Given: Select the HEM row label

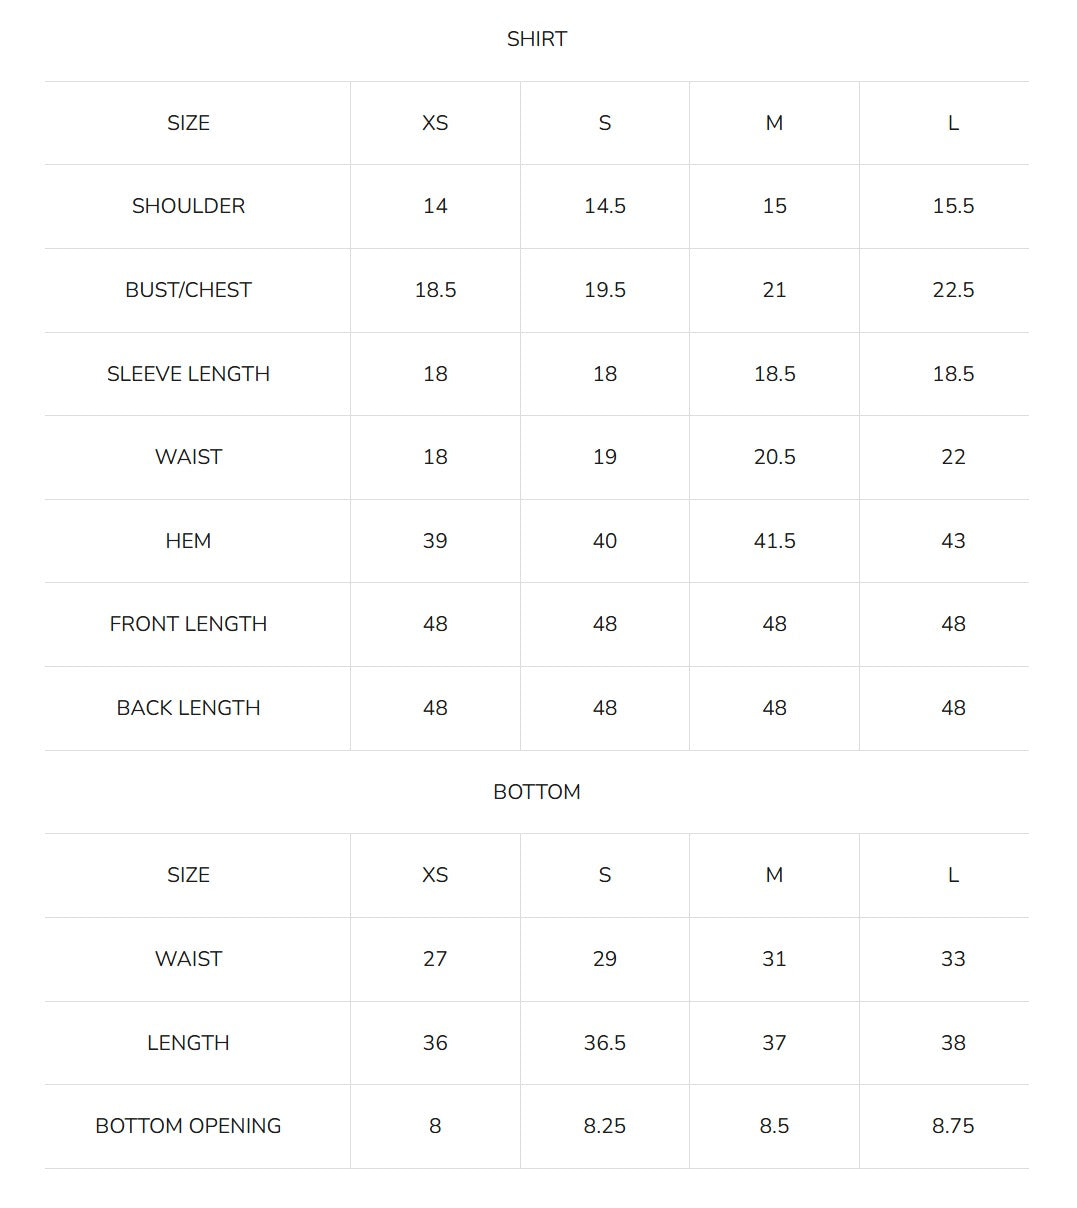Looking at the screenshot, I should tap(188, 541).
